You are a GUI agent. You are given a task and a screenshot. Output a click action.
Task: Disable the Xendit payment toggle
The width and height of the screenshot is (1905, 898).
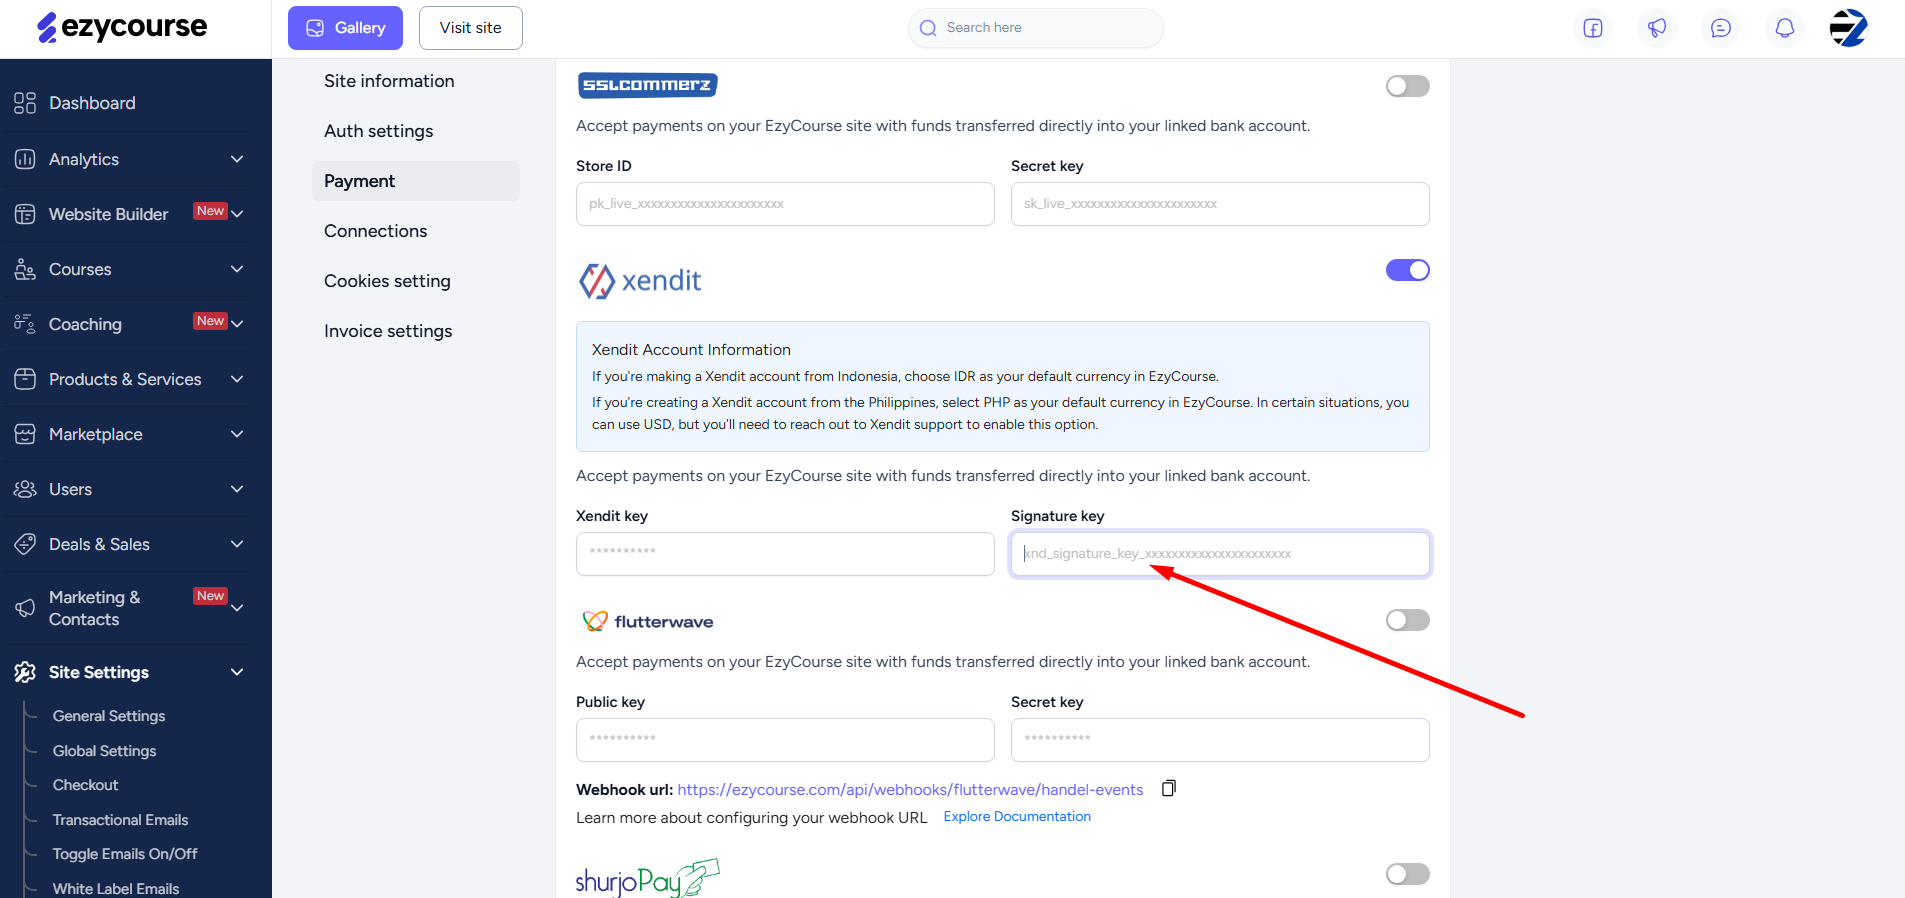tap(1407, 270)
